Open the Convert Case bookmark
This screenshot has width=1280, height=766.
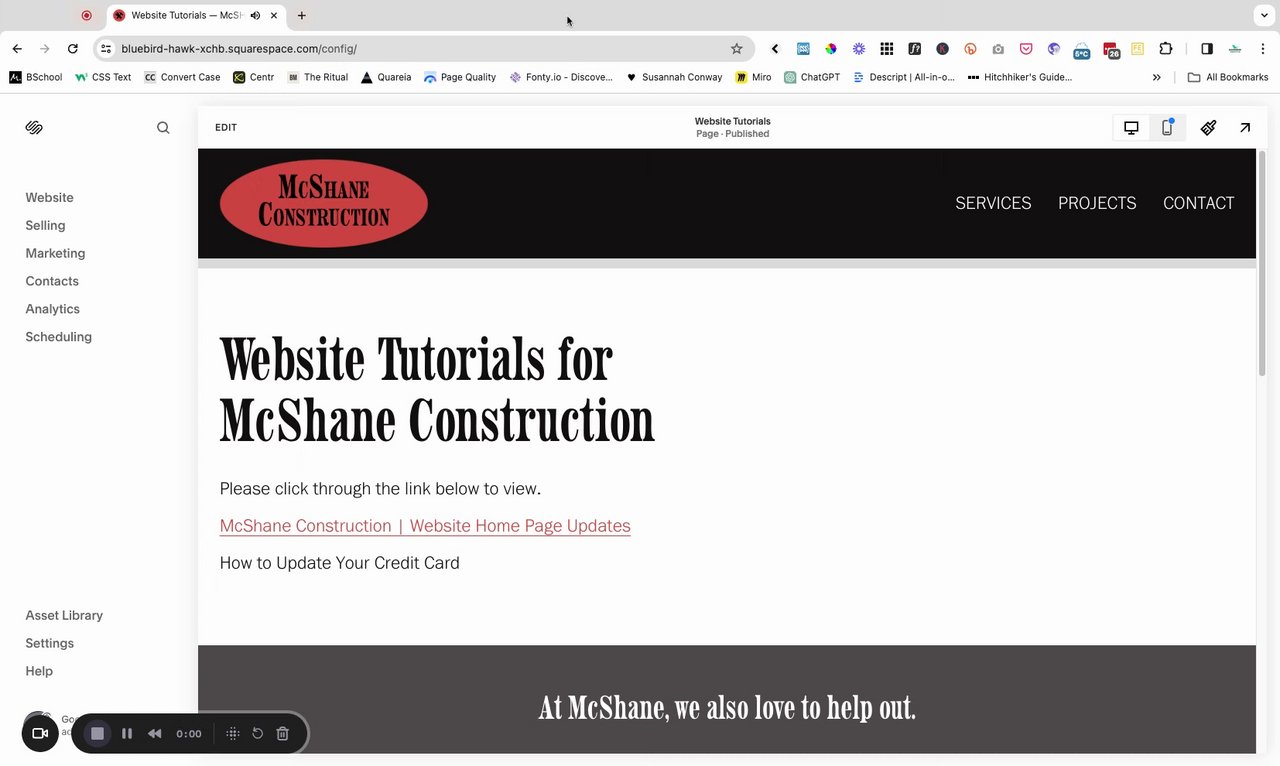[x=182, y=77]
